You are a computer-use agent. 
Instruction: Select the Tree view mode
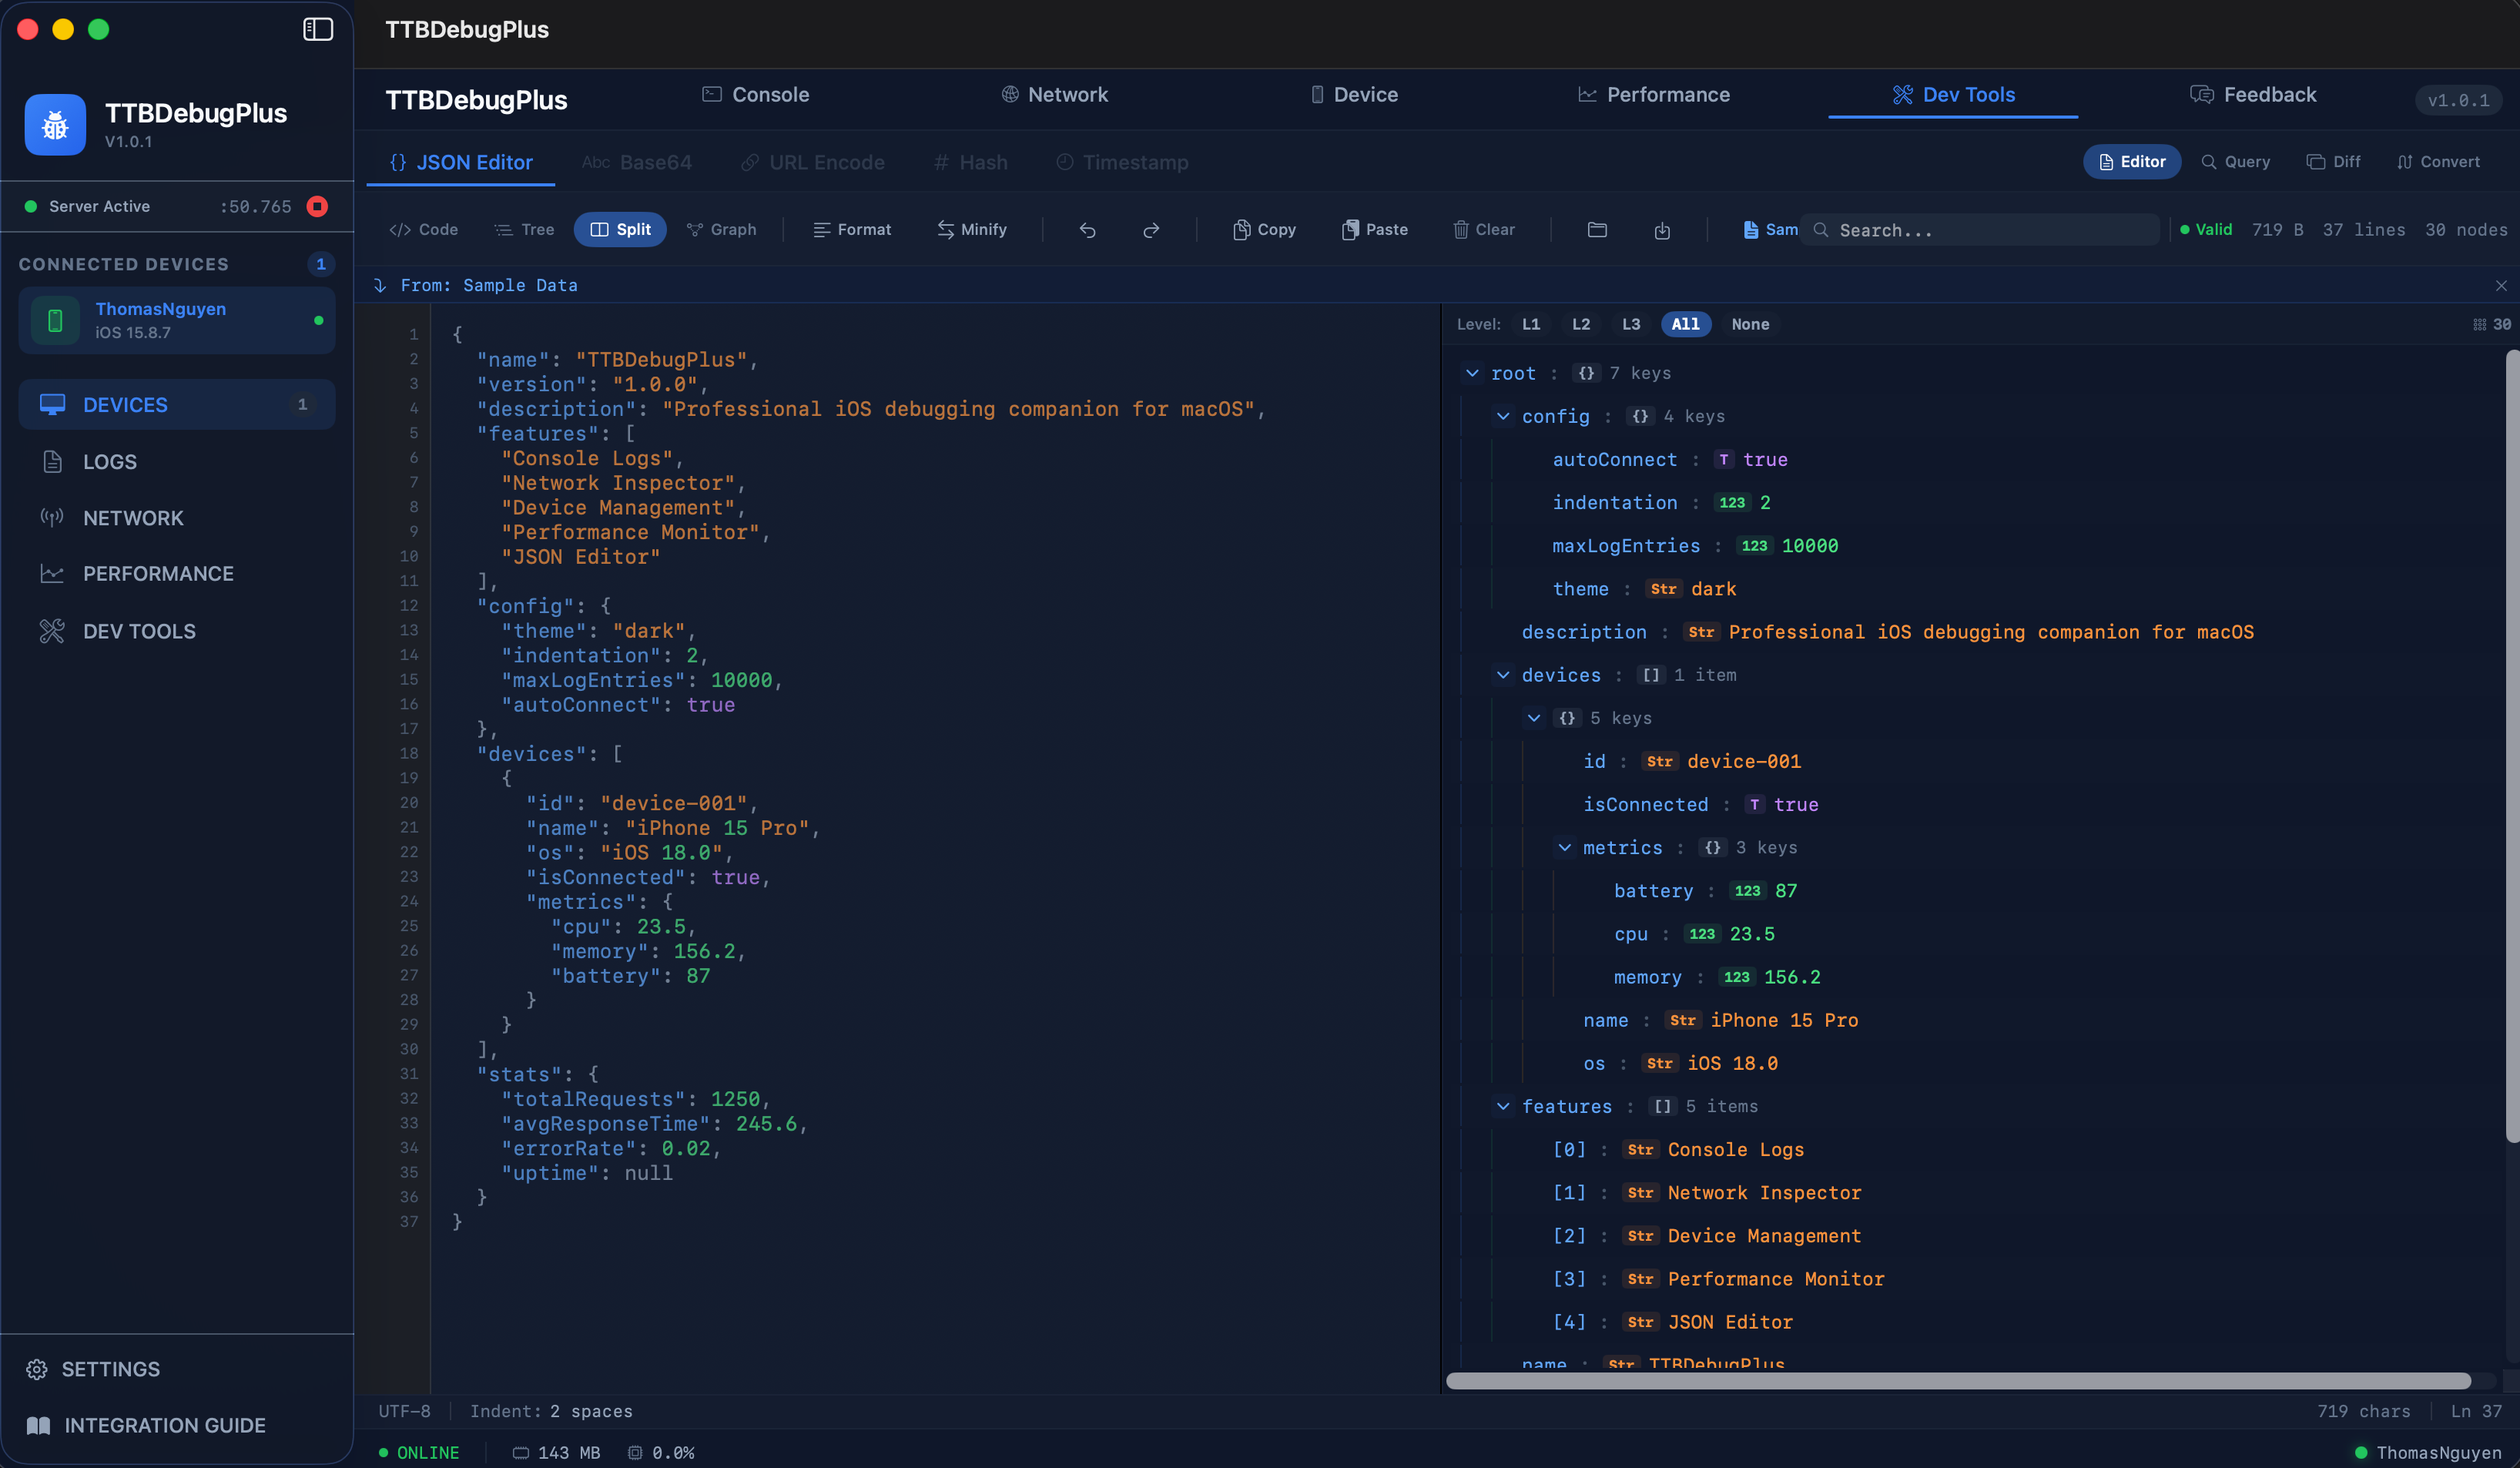[523, 229]
